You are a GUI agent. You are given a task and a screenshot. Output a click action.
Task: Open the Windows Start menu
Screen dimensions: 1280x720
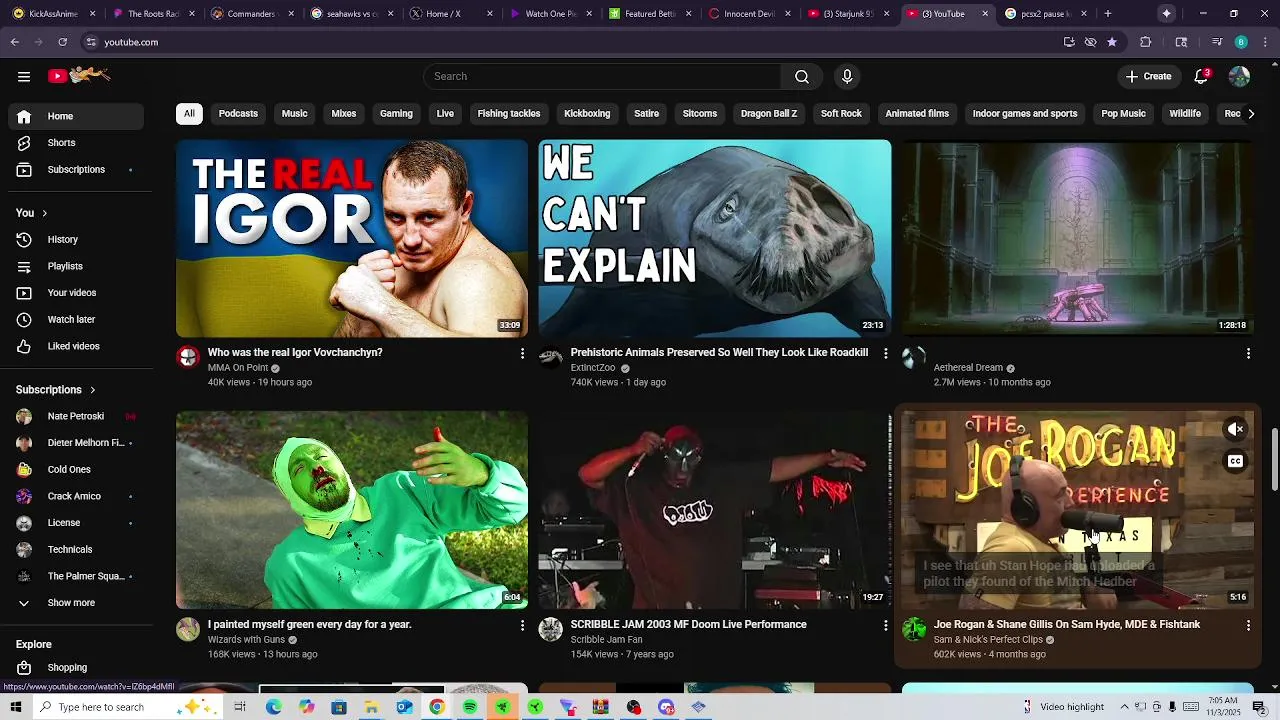click(16, 707)
